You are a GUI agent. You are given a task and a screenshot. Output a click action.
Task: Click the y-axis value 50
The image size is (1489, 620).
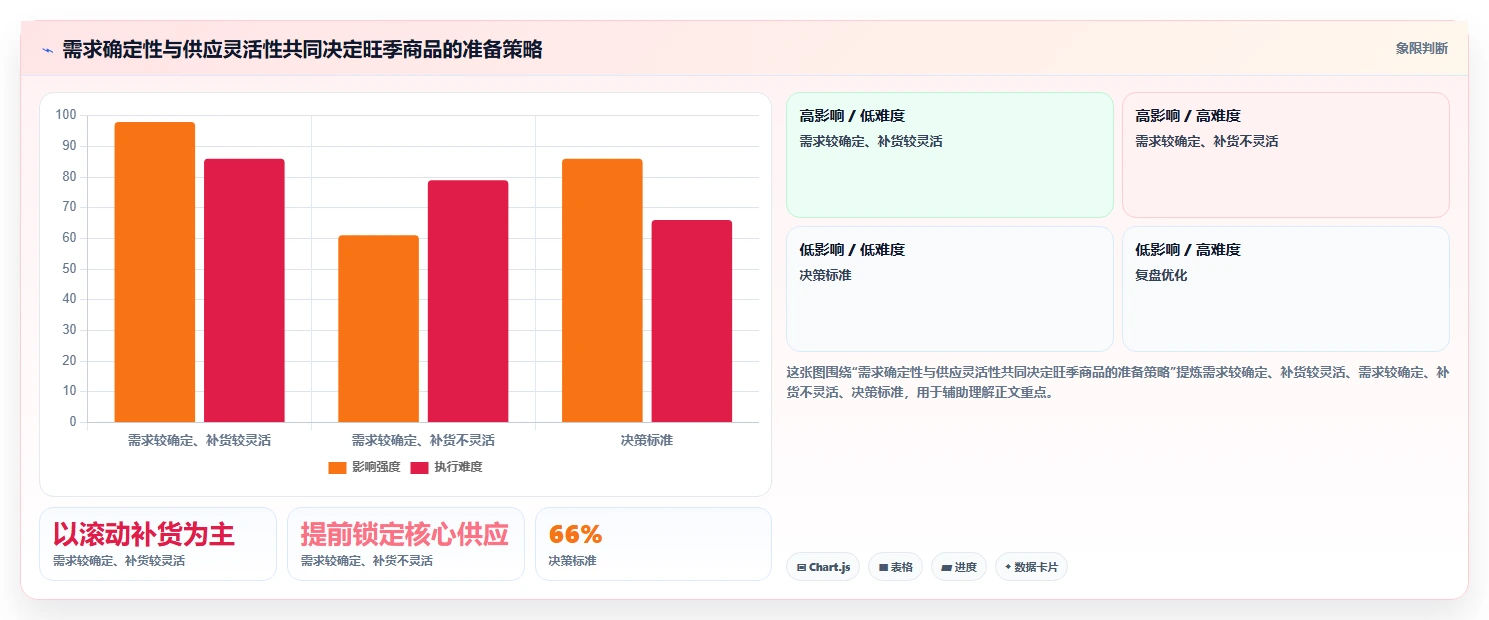pyautogui.click(x=69, y=269)
